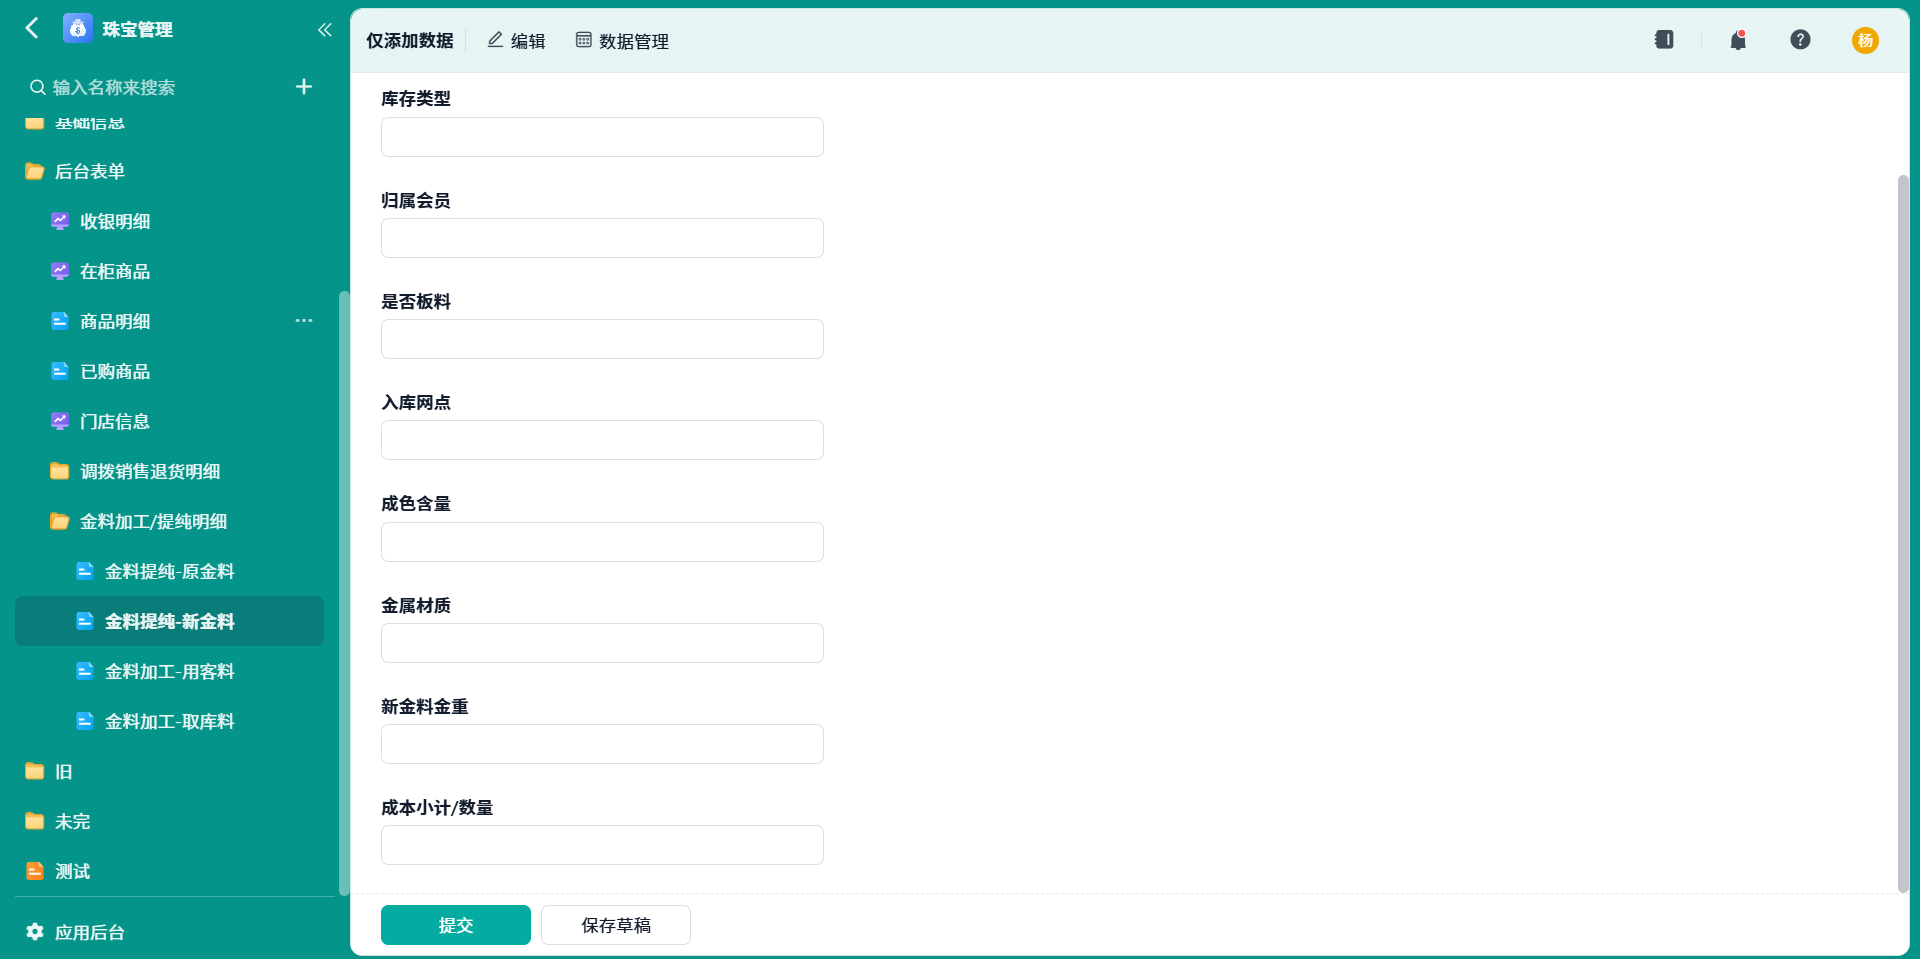
Task: Click the pencil edit icon
Action: click(495, 40)
